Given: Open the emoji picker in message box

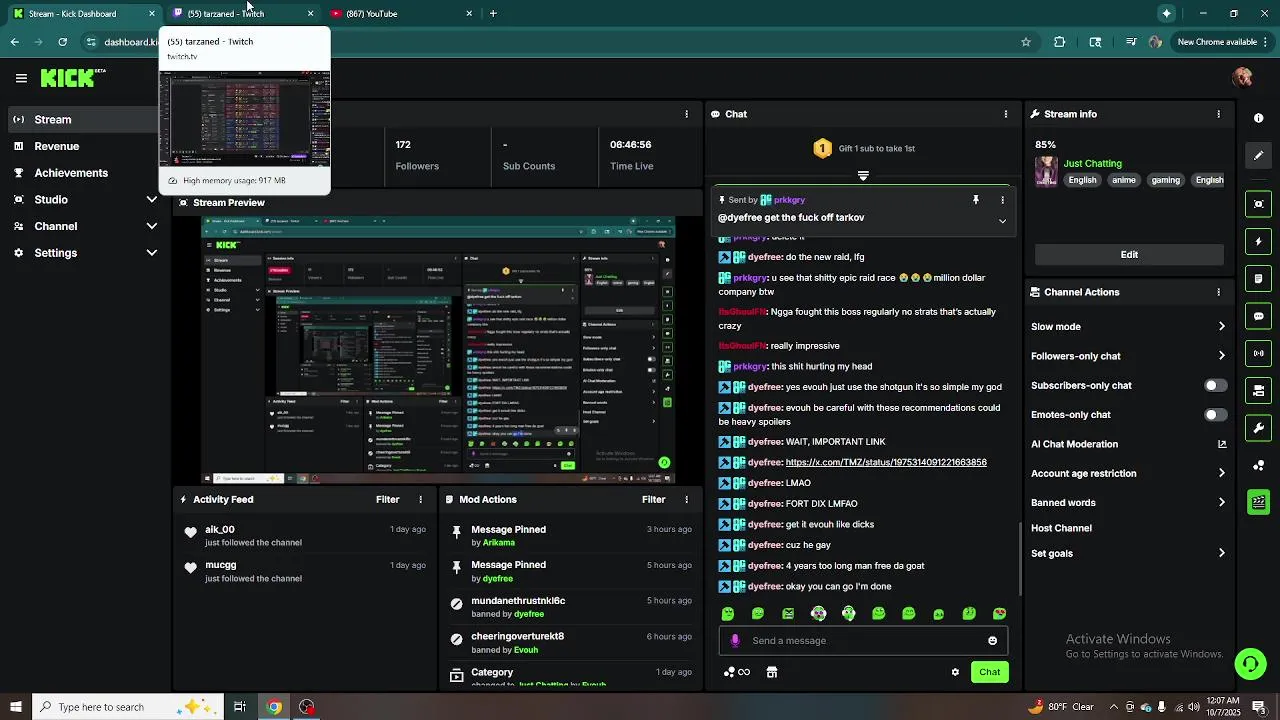Looking at the screenshot, I should [992, 641].
